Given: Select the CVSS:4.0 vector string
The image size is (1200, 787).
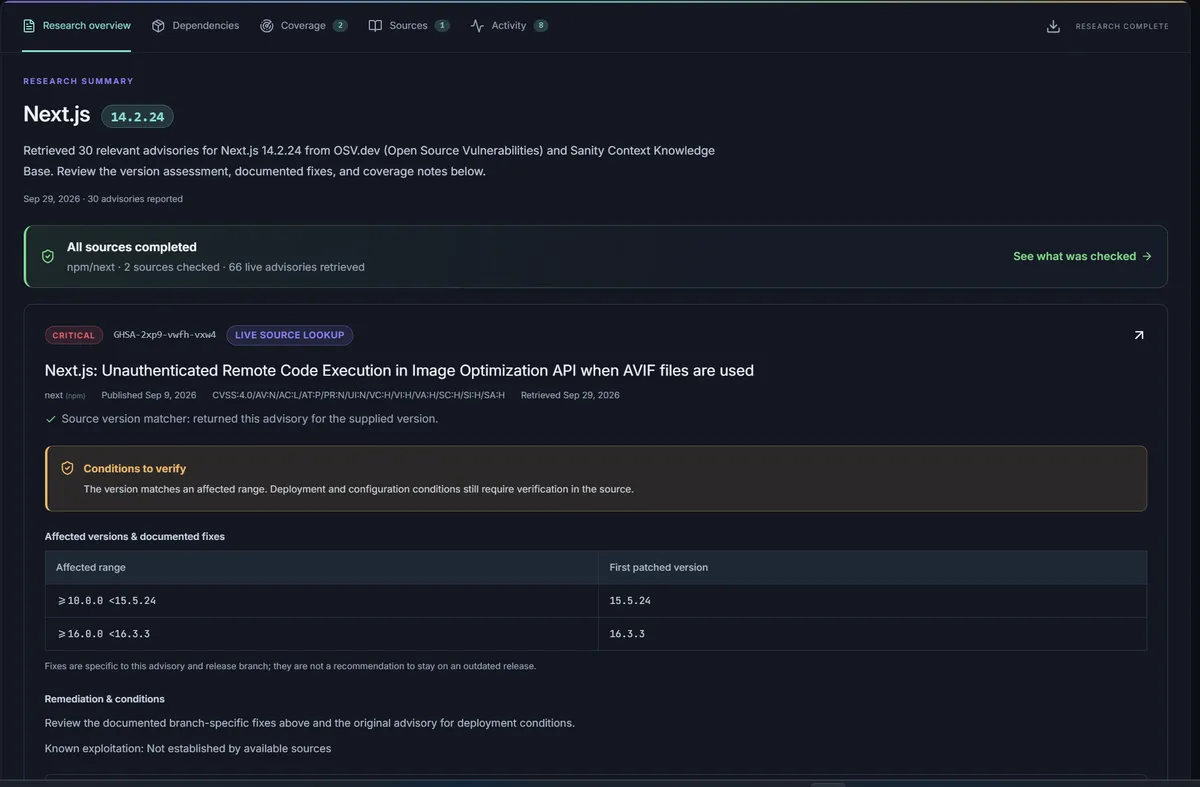Looking at the screenshot, I should coord(359,395).
